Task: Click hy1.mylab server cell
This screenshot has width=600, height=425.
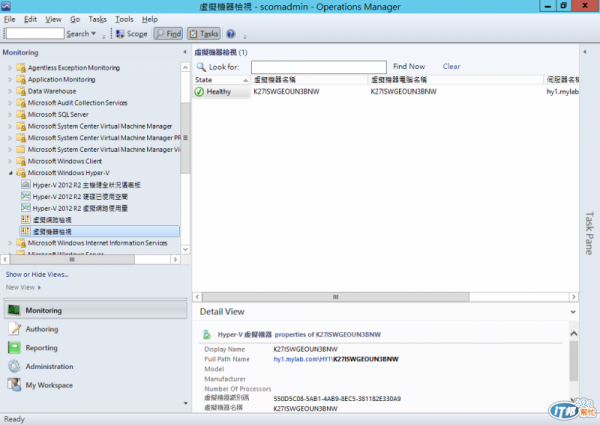Action: [x=562, y=91]
